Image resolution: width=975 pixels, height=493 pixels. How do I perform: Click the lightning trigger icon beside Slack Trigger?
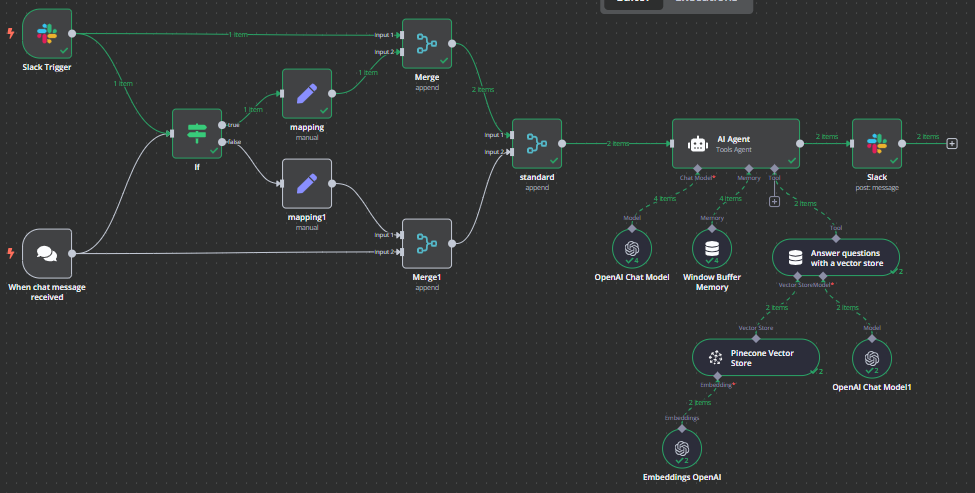point(10,33)
